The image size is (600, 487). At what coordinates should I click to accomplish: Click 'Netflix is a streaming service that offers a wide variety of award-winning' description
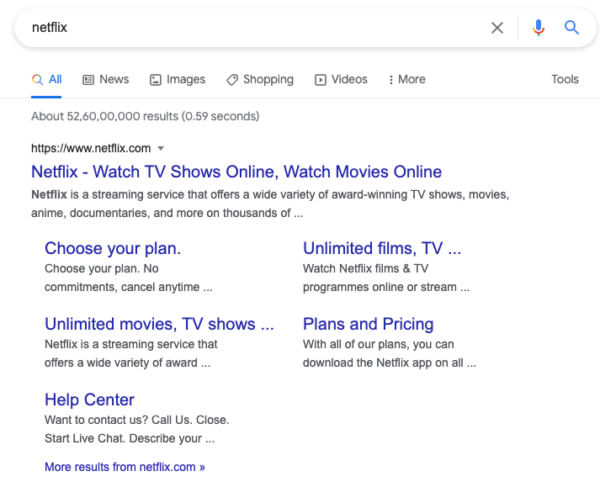click(x=270, y=204)
